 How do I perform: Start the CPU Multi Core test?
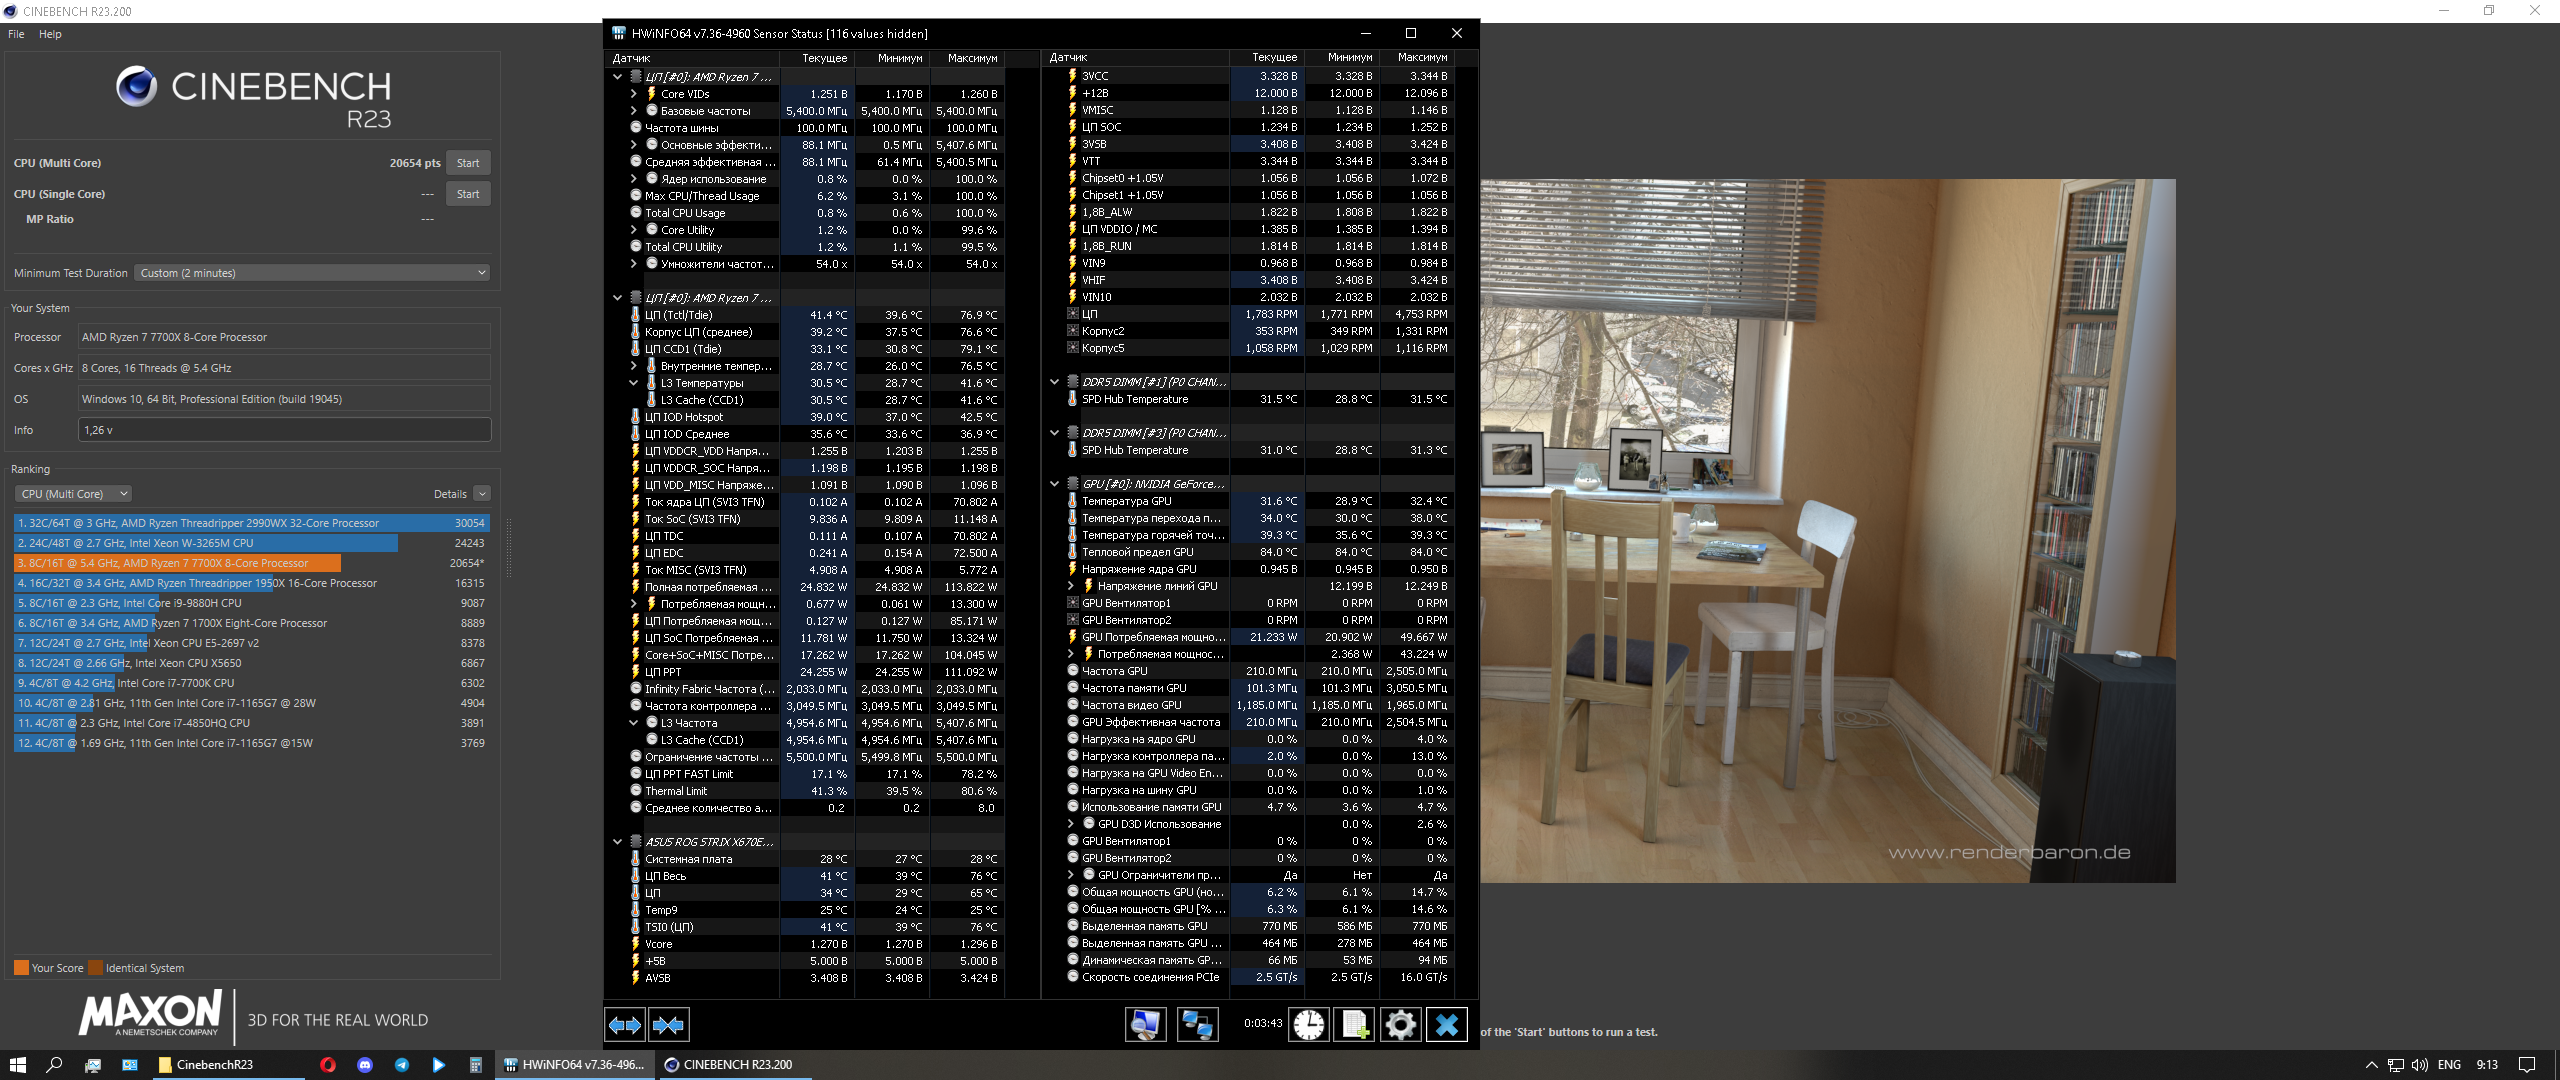468,163
